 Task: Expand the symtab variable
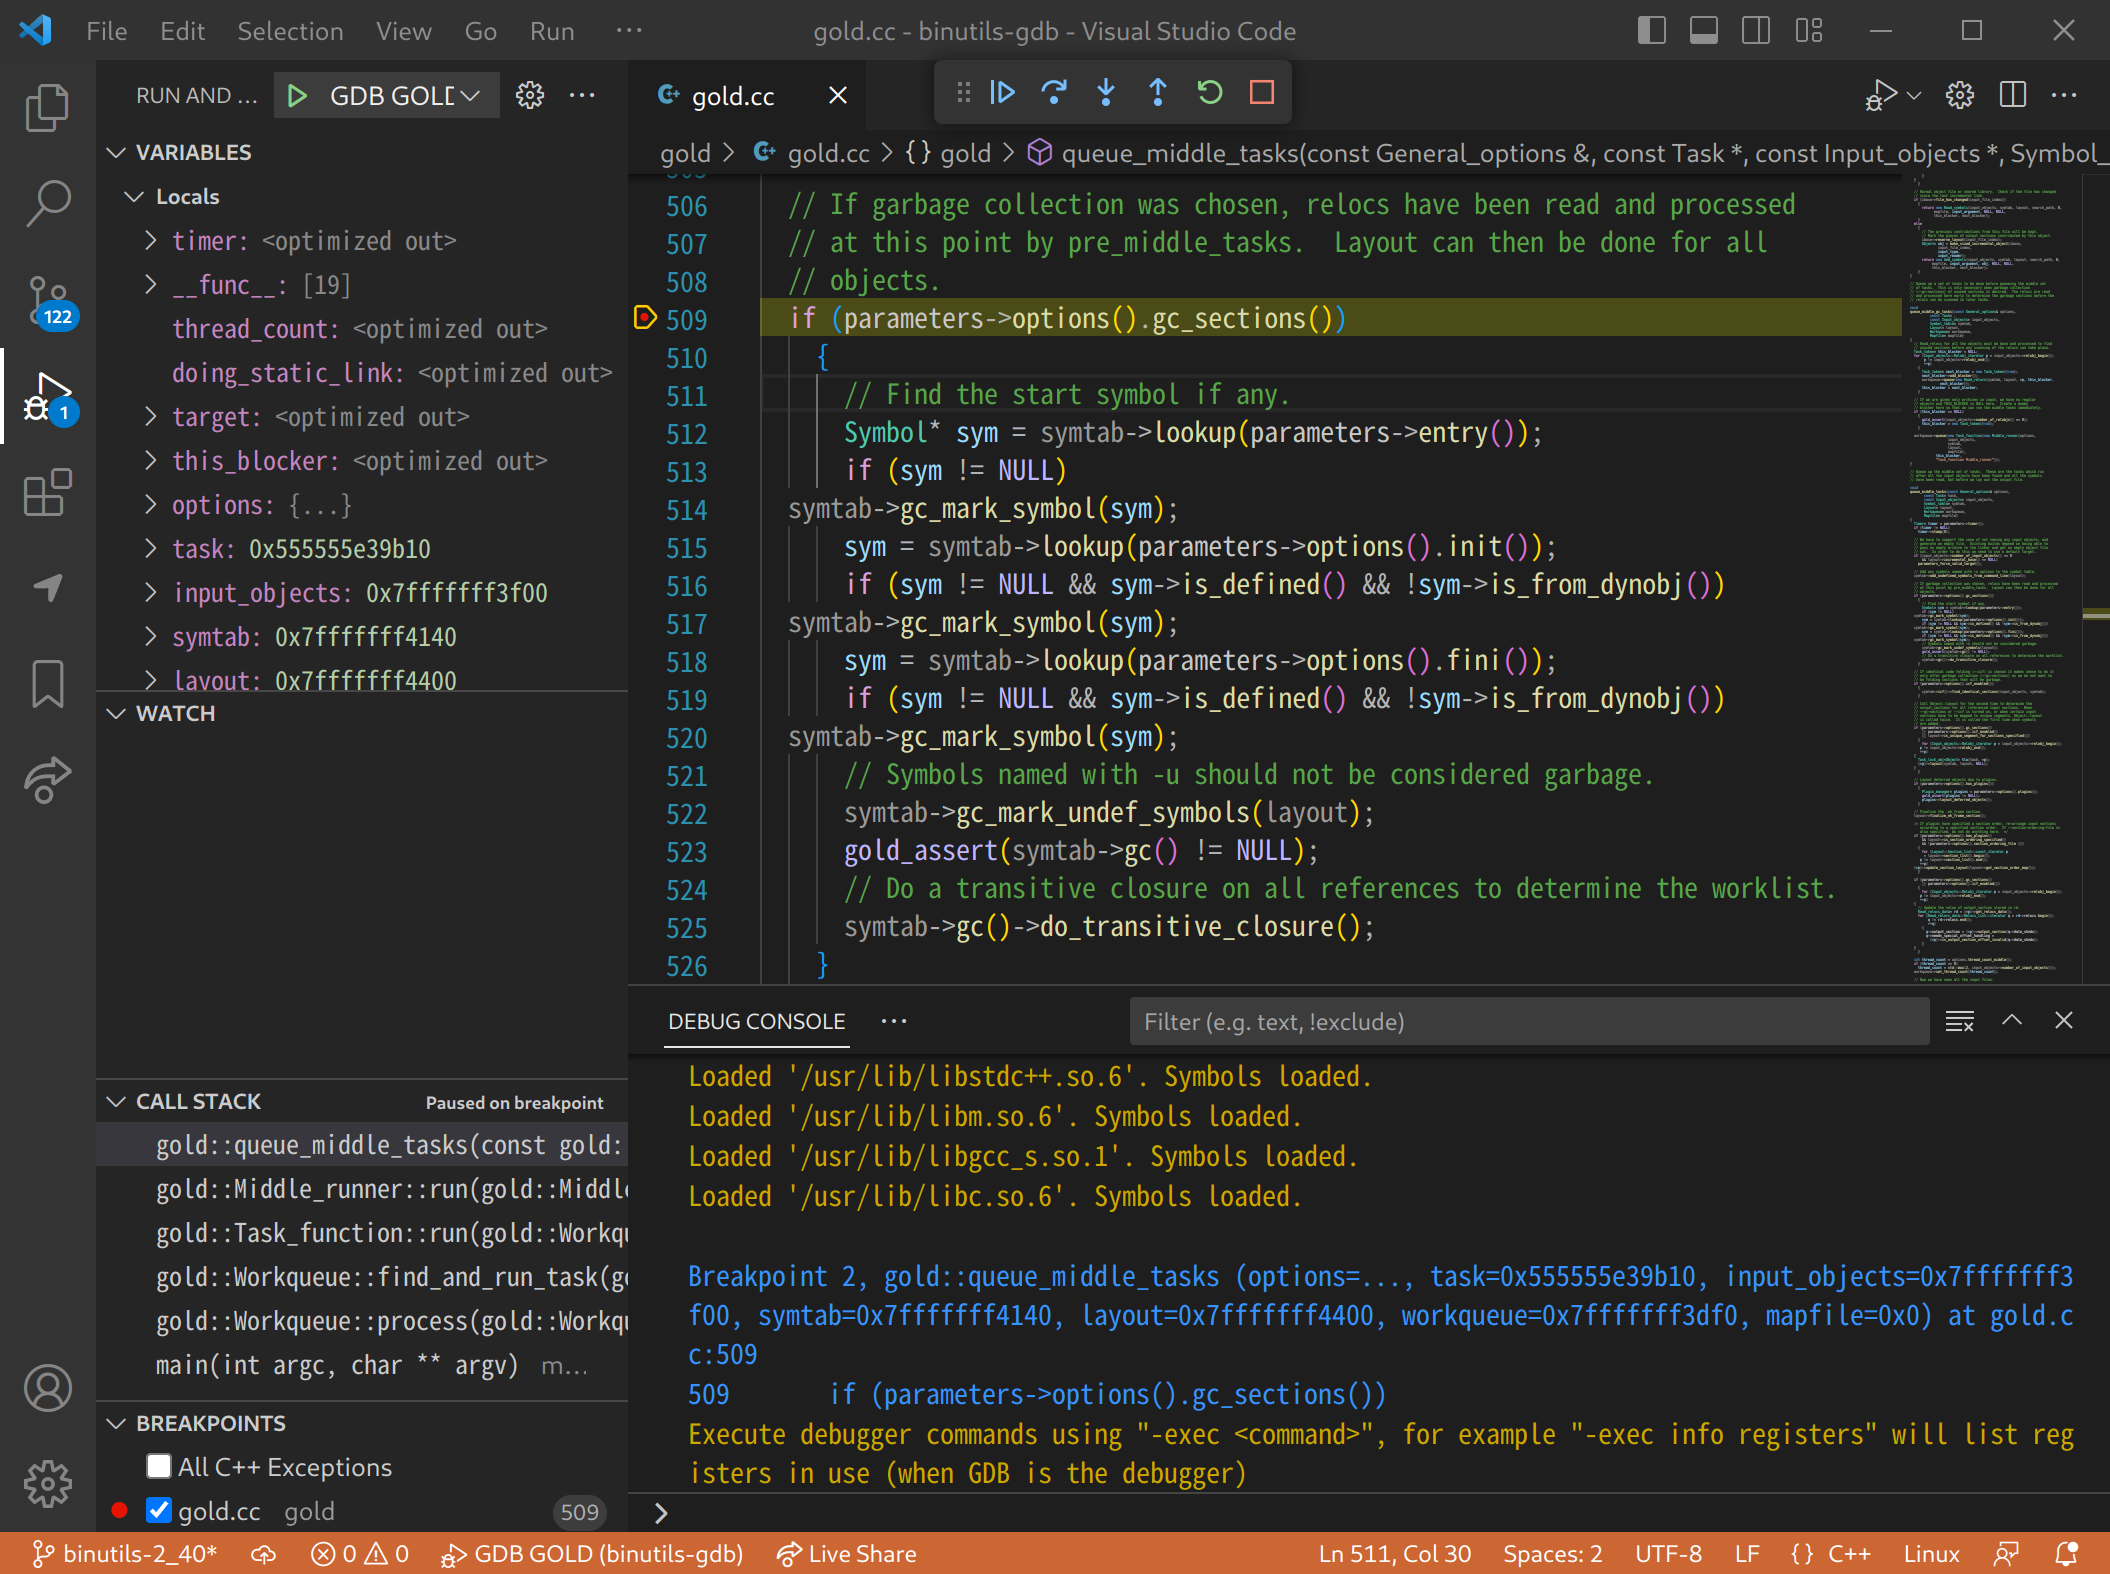(151, 636)
